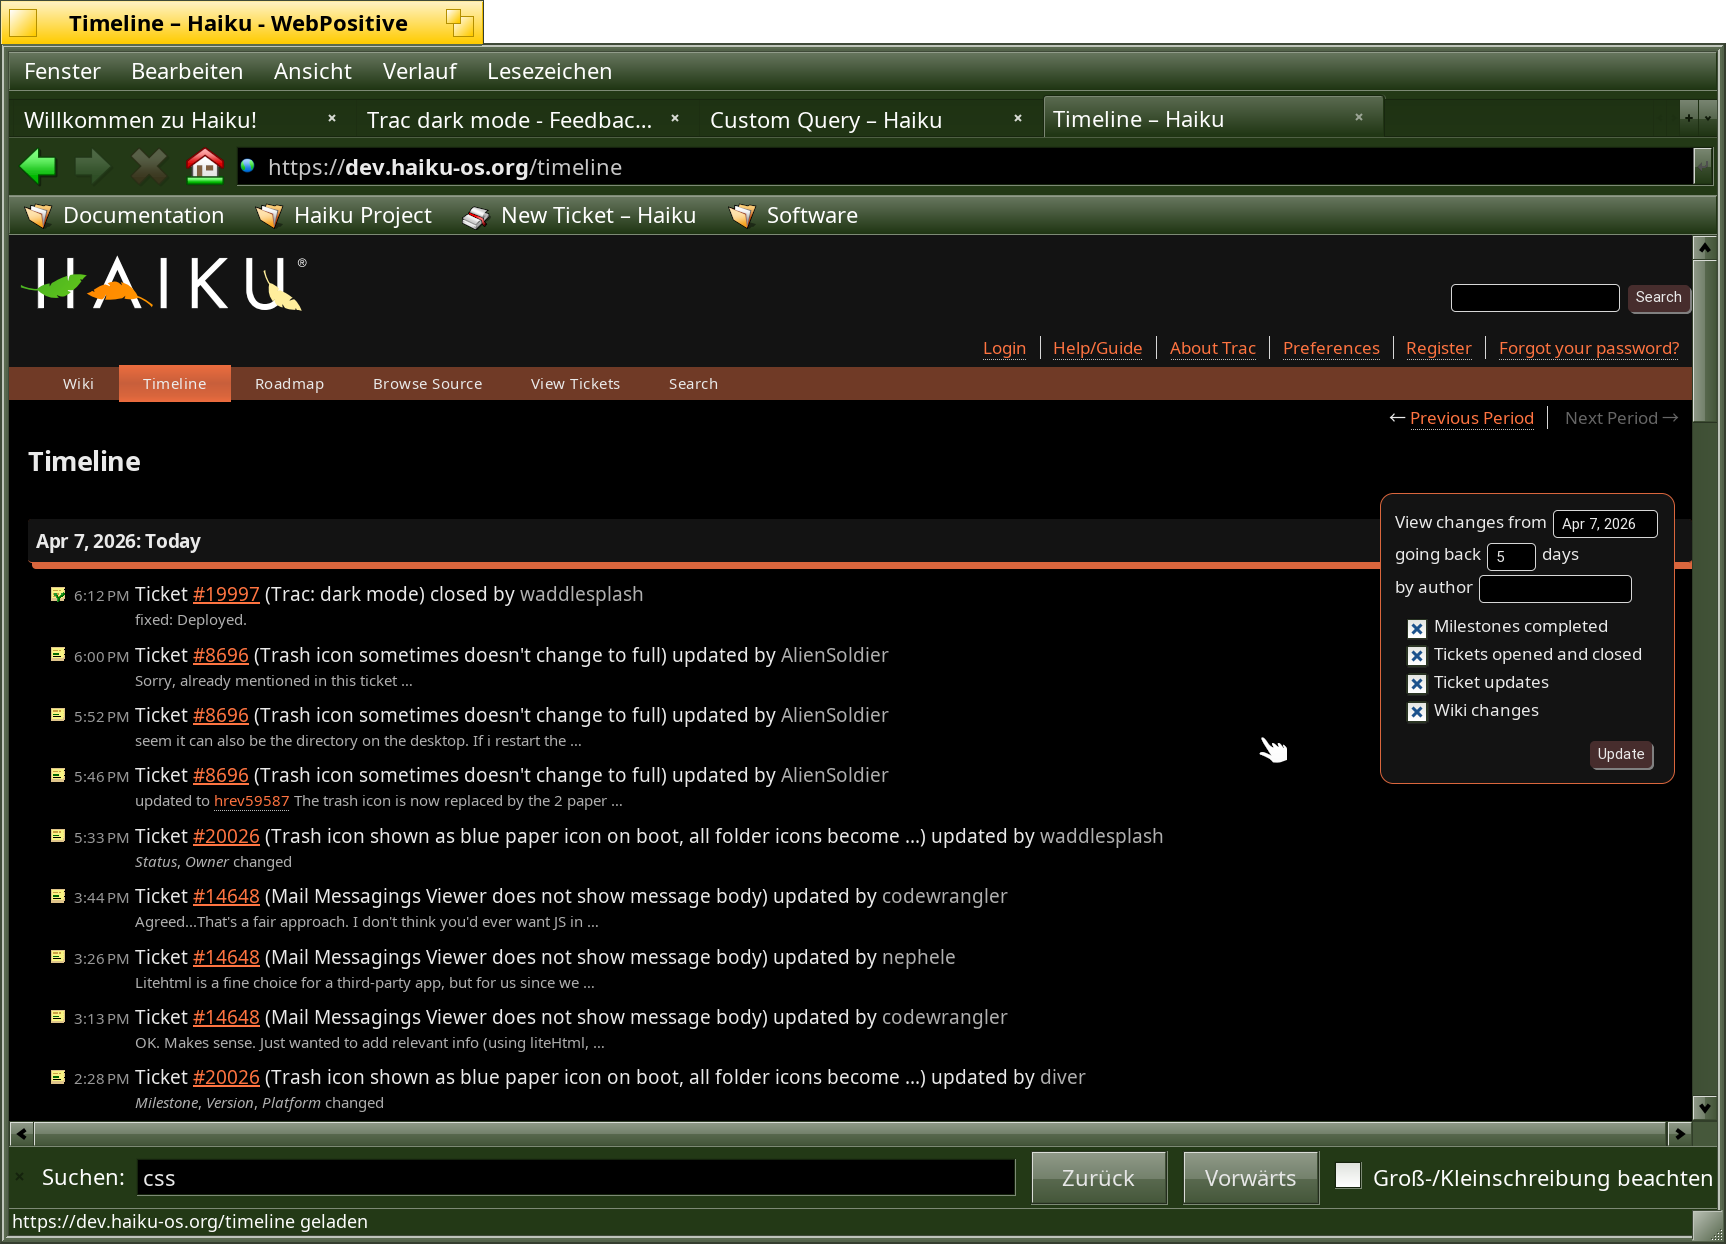The width and height of the screenshot is (1726, 1244).
Task: Switch to the Roadmap navigation tab
Action: pos(289,384)
